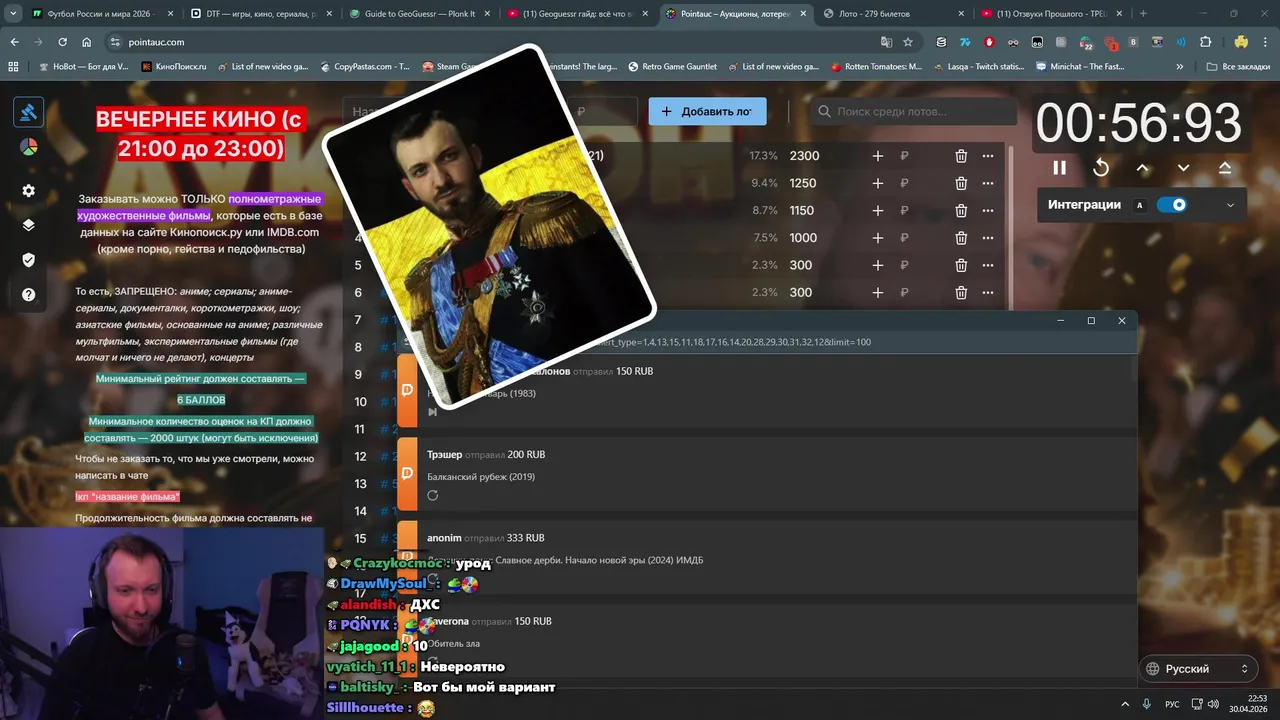Image resolution: width=1280 pixels, height=720 pixels.
Task: Open КиноПоиск.ru bookmark
Action: [174, 67]
